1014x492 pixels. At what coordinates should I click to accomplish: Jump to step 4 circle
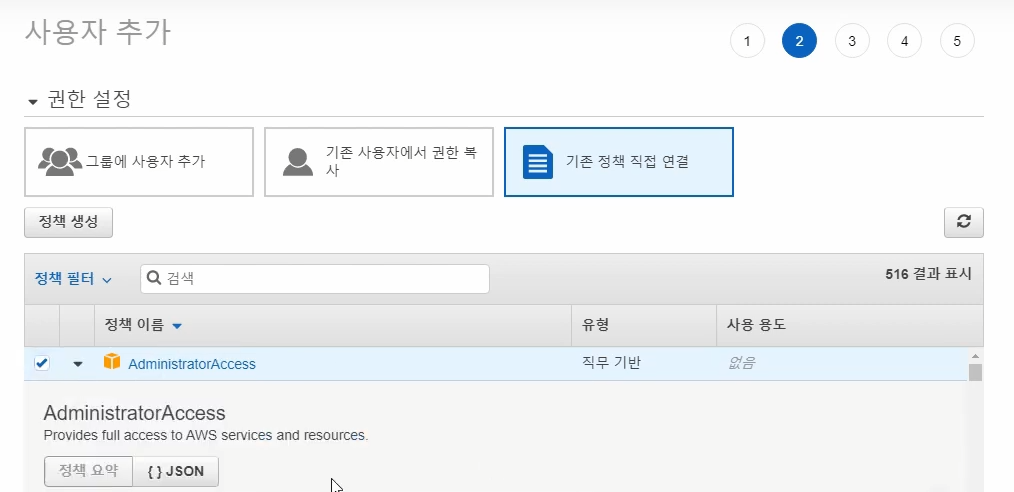[904, 41]
